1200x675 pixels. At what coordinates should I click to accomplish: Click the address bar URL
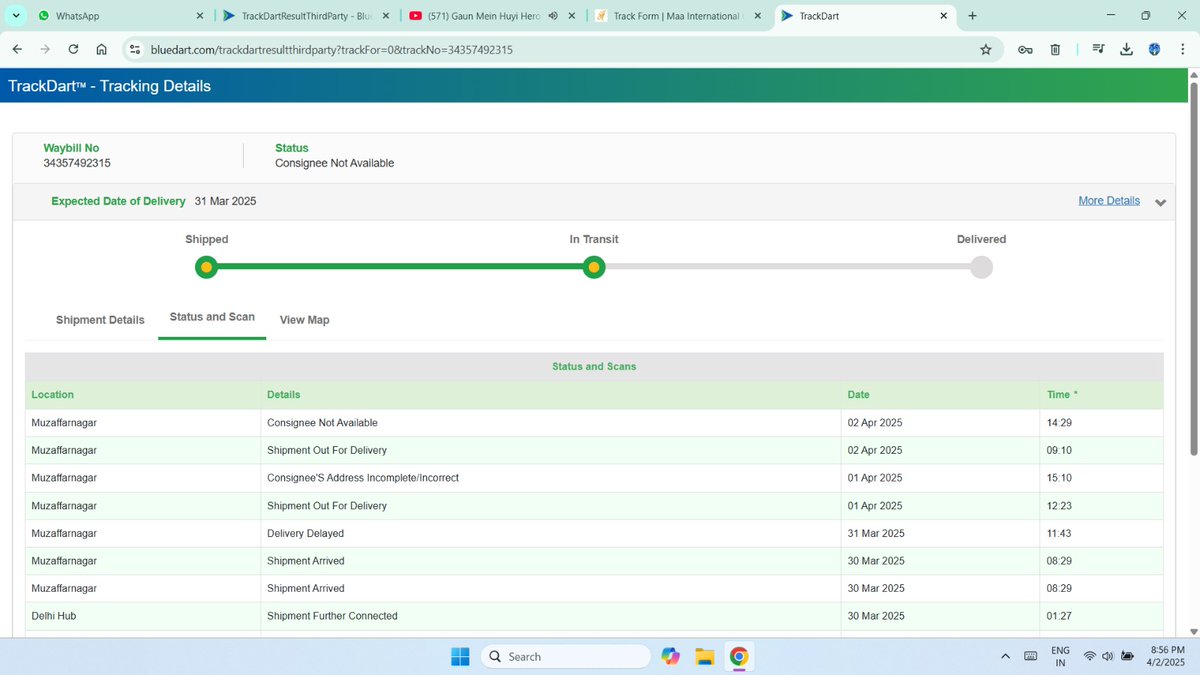pyautogui.click(x=331, y=49)
